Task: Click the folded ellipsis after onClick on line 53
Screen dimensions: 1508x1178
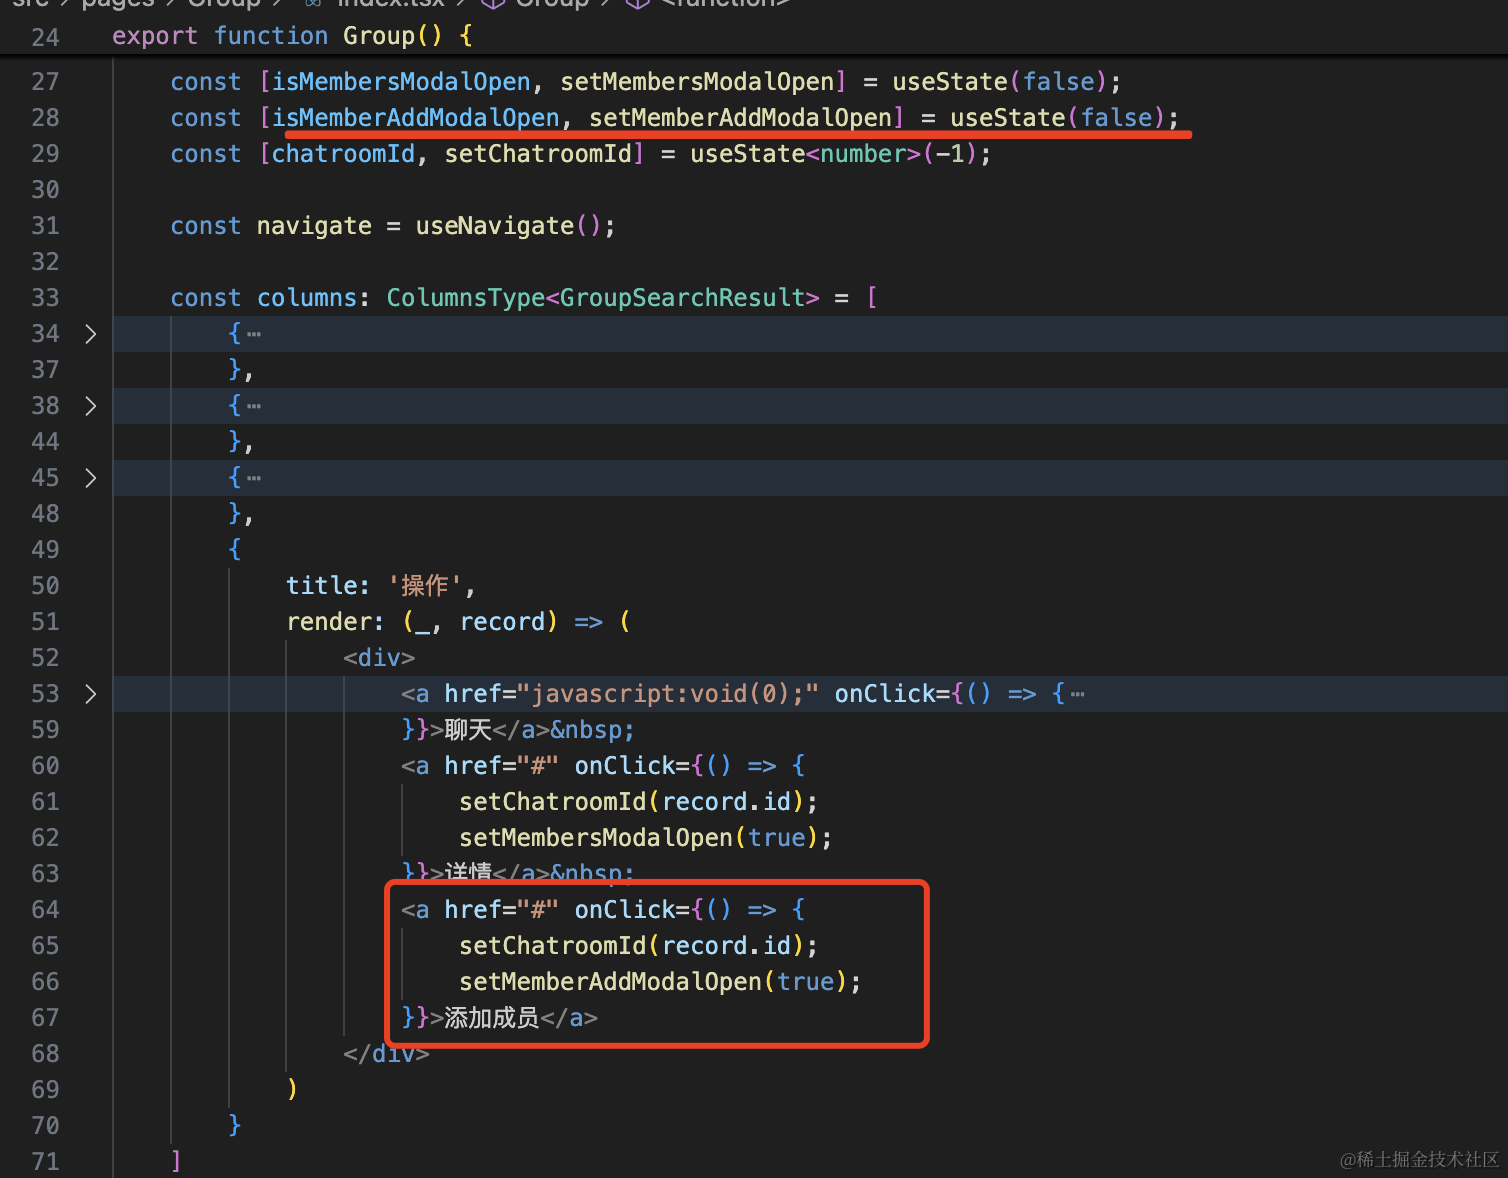Action: (1077, 695)
